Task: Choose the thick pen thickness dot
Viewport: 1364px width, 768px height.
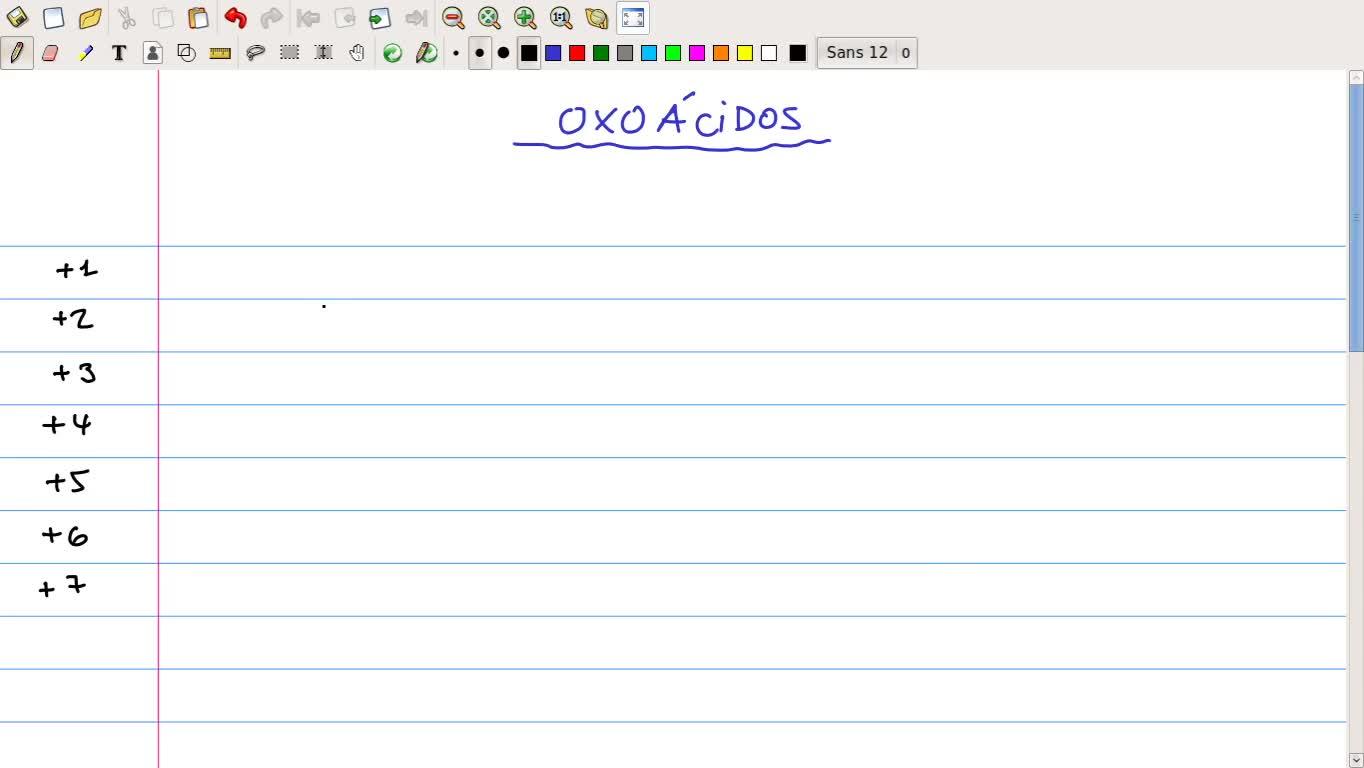Action: point(503,53)
